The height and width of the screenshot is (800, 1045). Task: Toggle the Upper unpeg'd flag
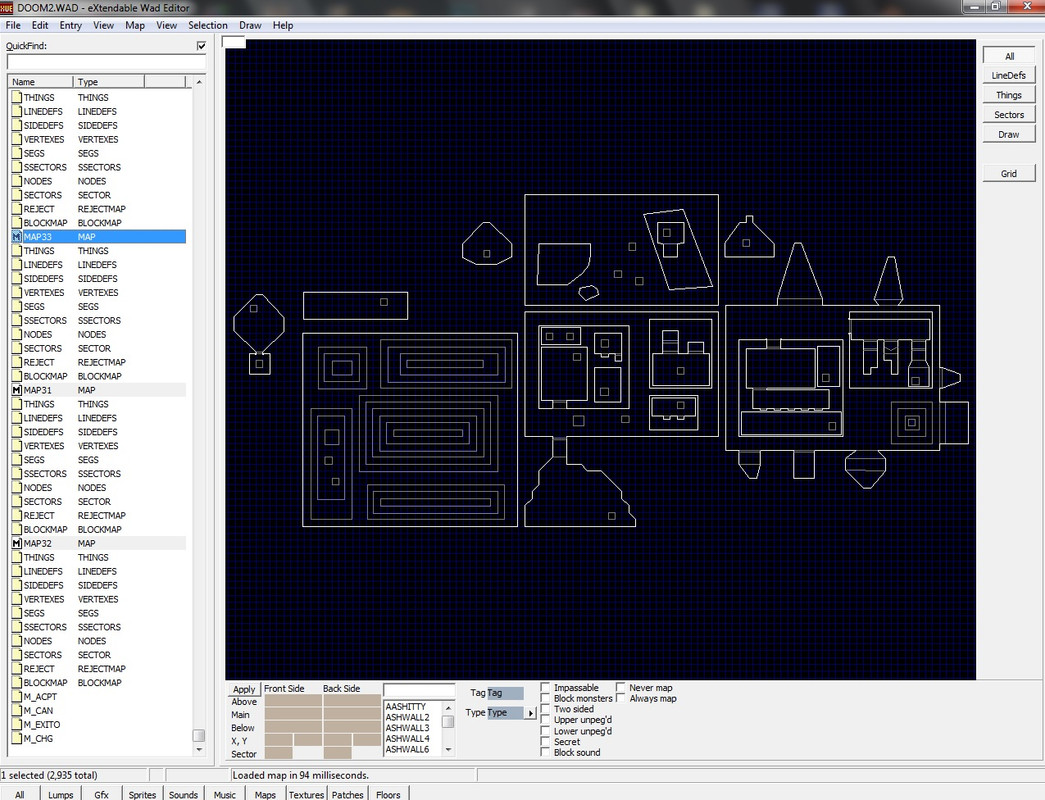click(545, 720)
